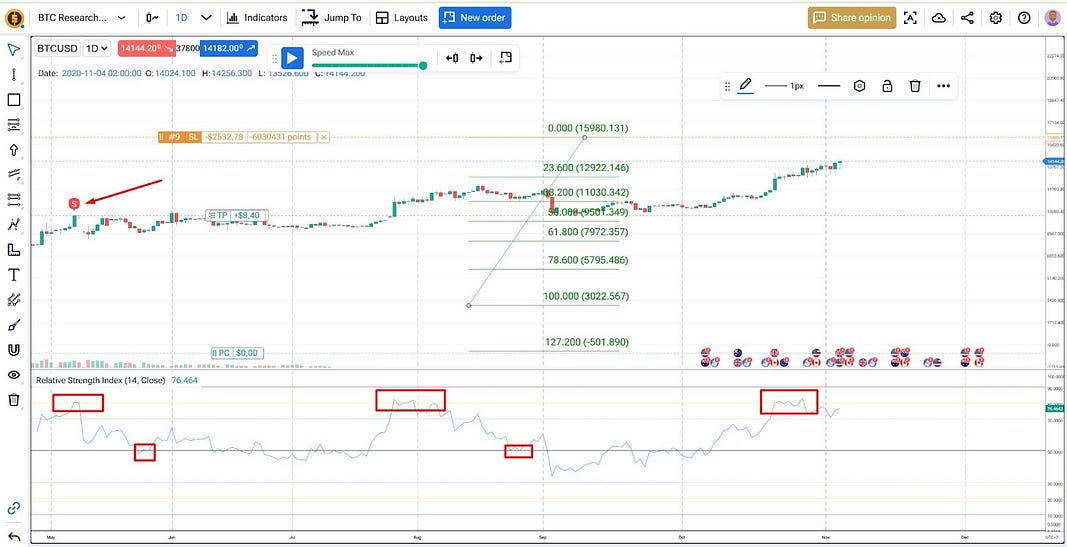Click the link sync icon in sidebar
Viewport: 1067px width, 547px height.
point(14,508)
